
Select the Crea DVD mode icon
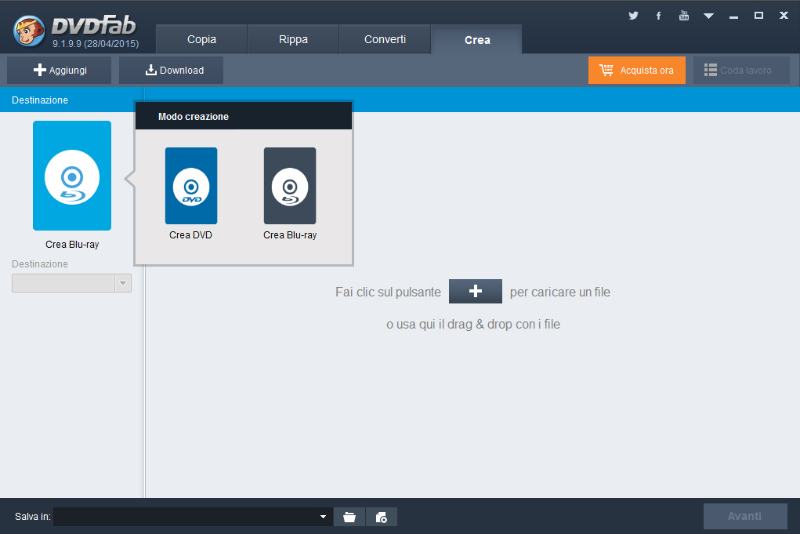click(x=190, y=186)
